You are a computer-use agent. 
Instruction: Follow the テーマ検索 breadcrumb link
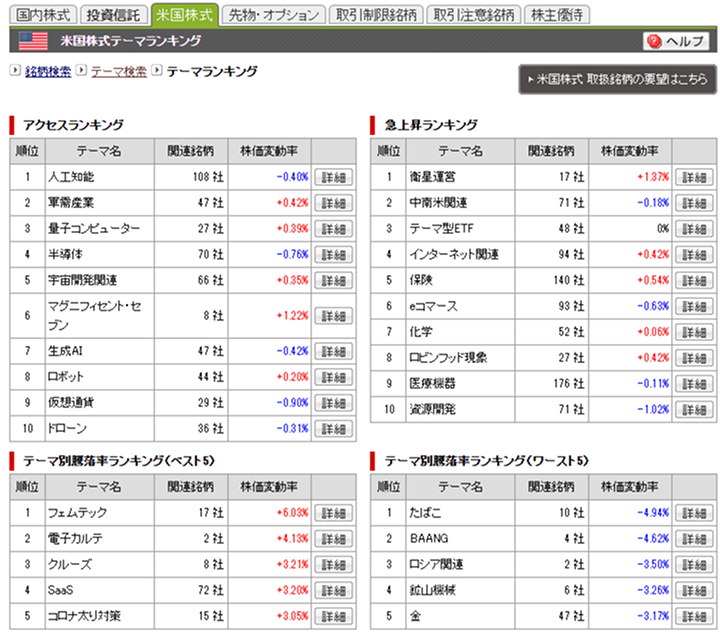pyautogui.click(x=119, y=71)
